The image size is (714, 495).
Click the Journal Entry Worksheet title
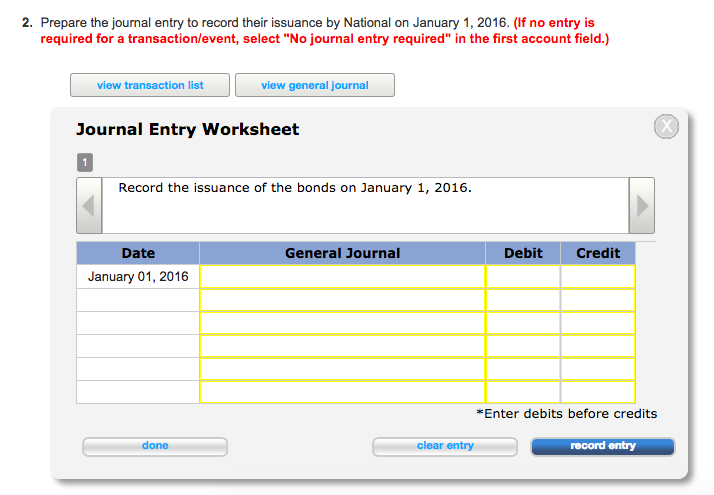pyautogui.click(x=188, y=129)
